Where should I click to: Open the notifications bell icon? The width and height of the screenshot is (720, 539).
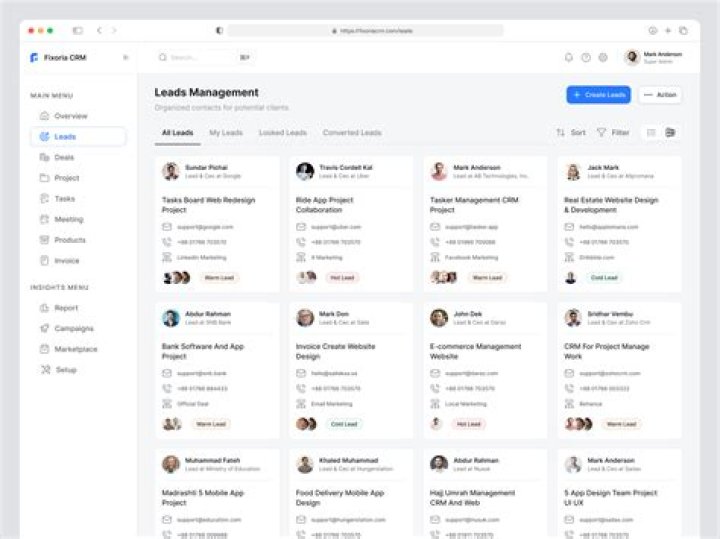[568, 57]
